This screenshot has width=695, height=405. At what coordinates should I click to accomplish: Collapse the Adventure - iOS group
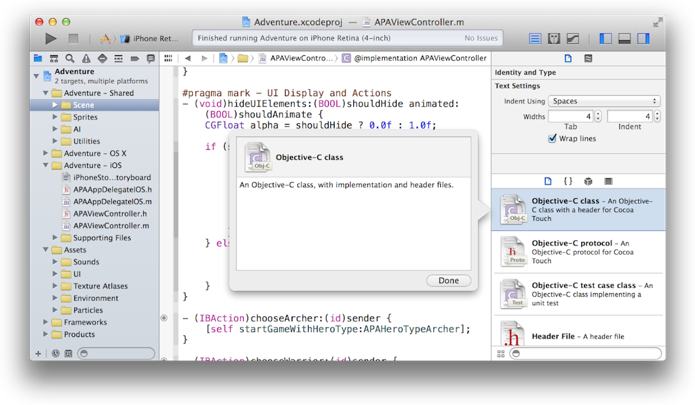[46, 165]
